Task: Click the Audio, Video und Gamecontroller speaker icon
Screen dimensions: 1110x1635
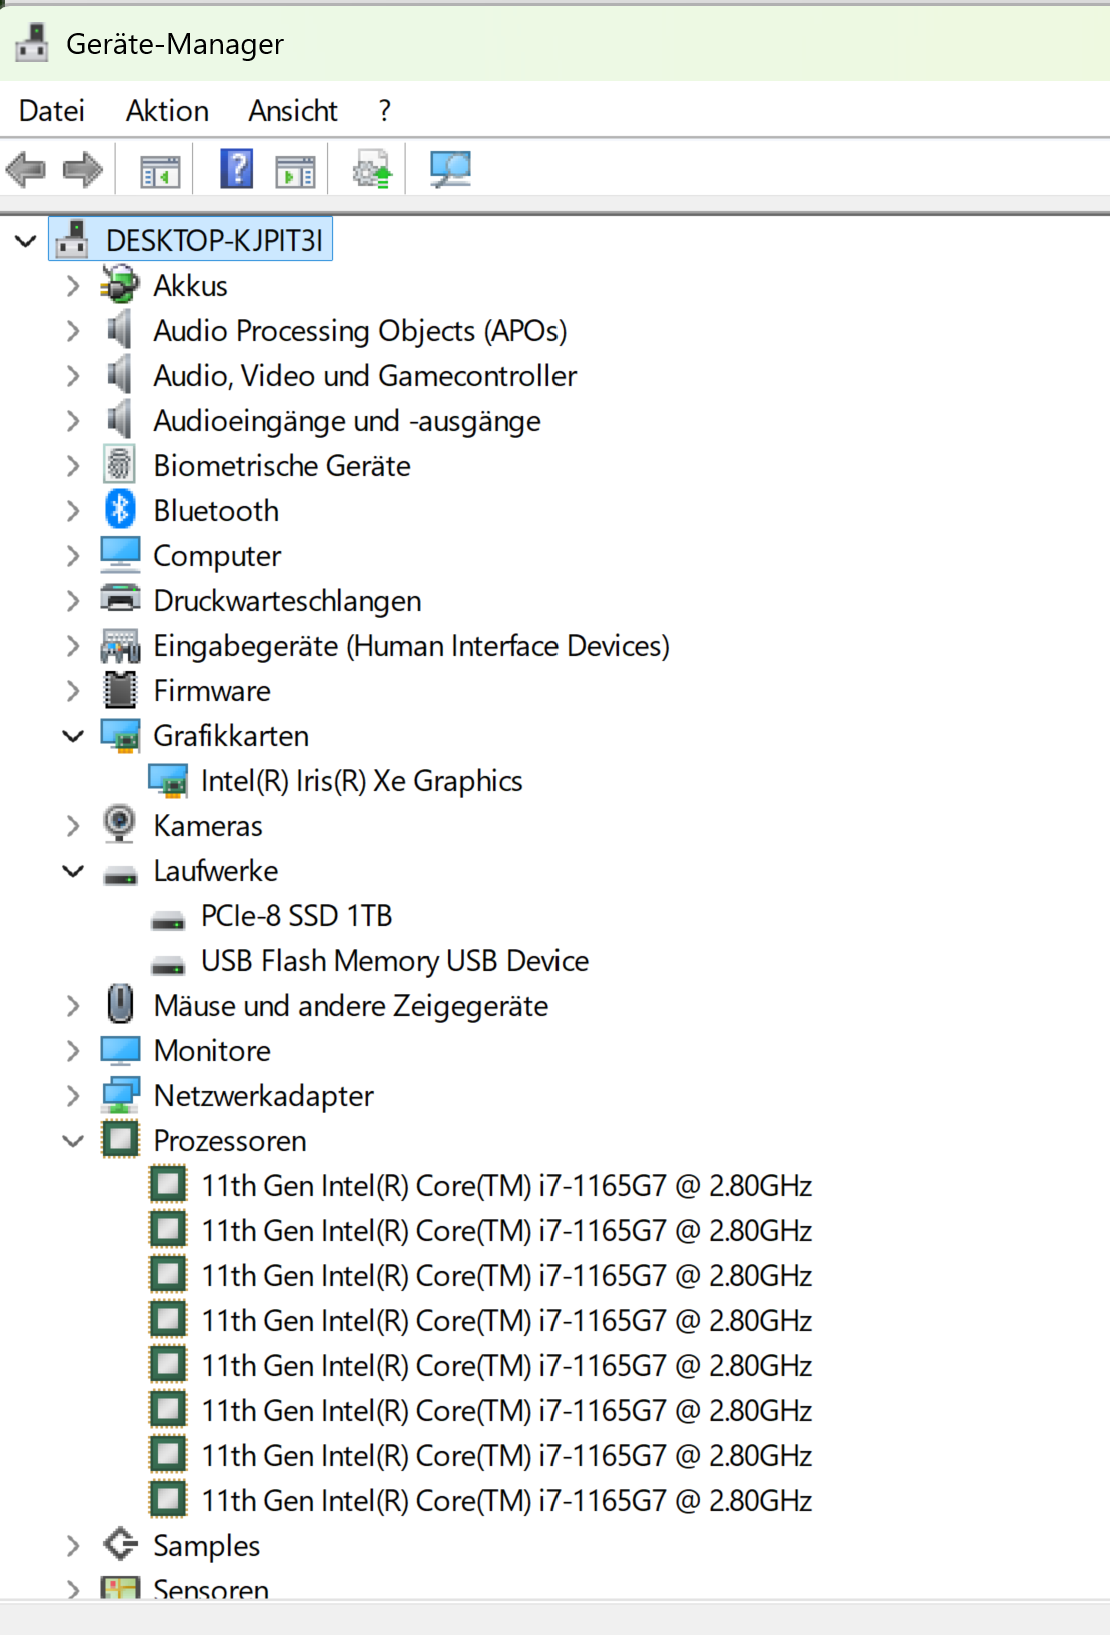Action: pos(120,375)
